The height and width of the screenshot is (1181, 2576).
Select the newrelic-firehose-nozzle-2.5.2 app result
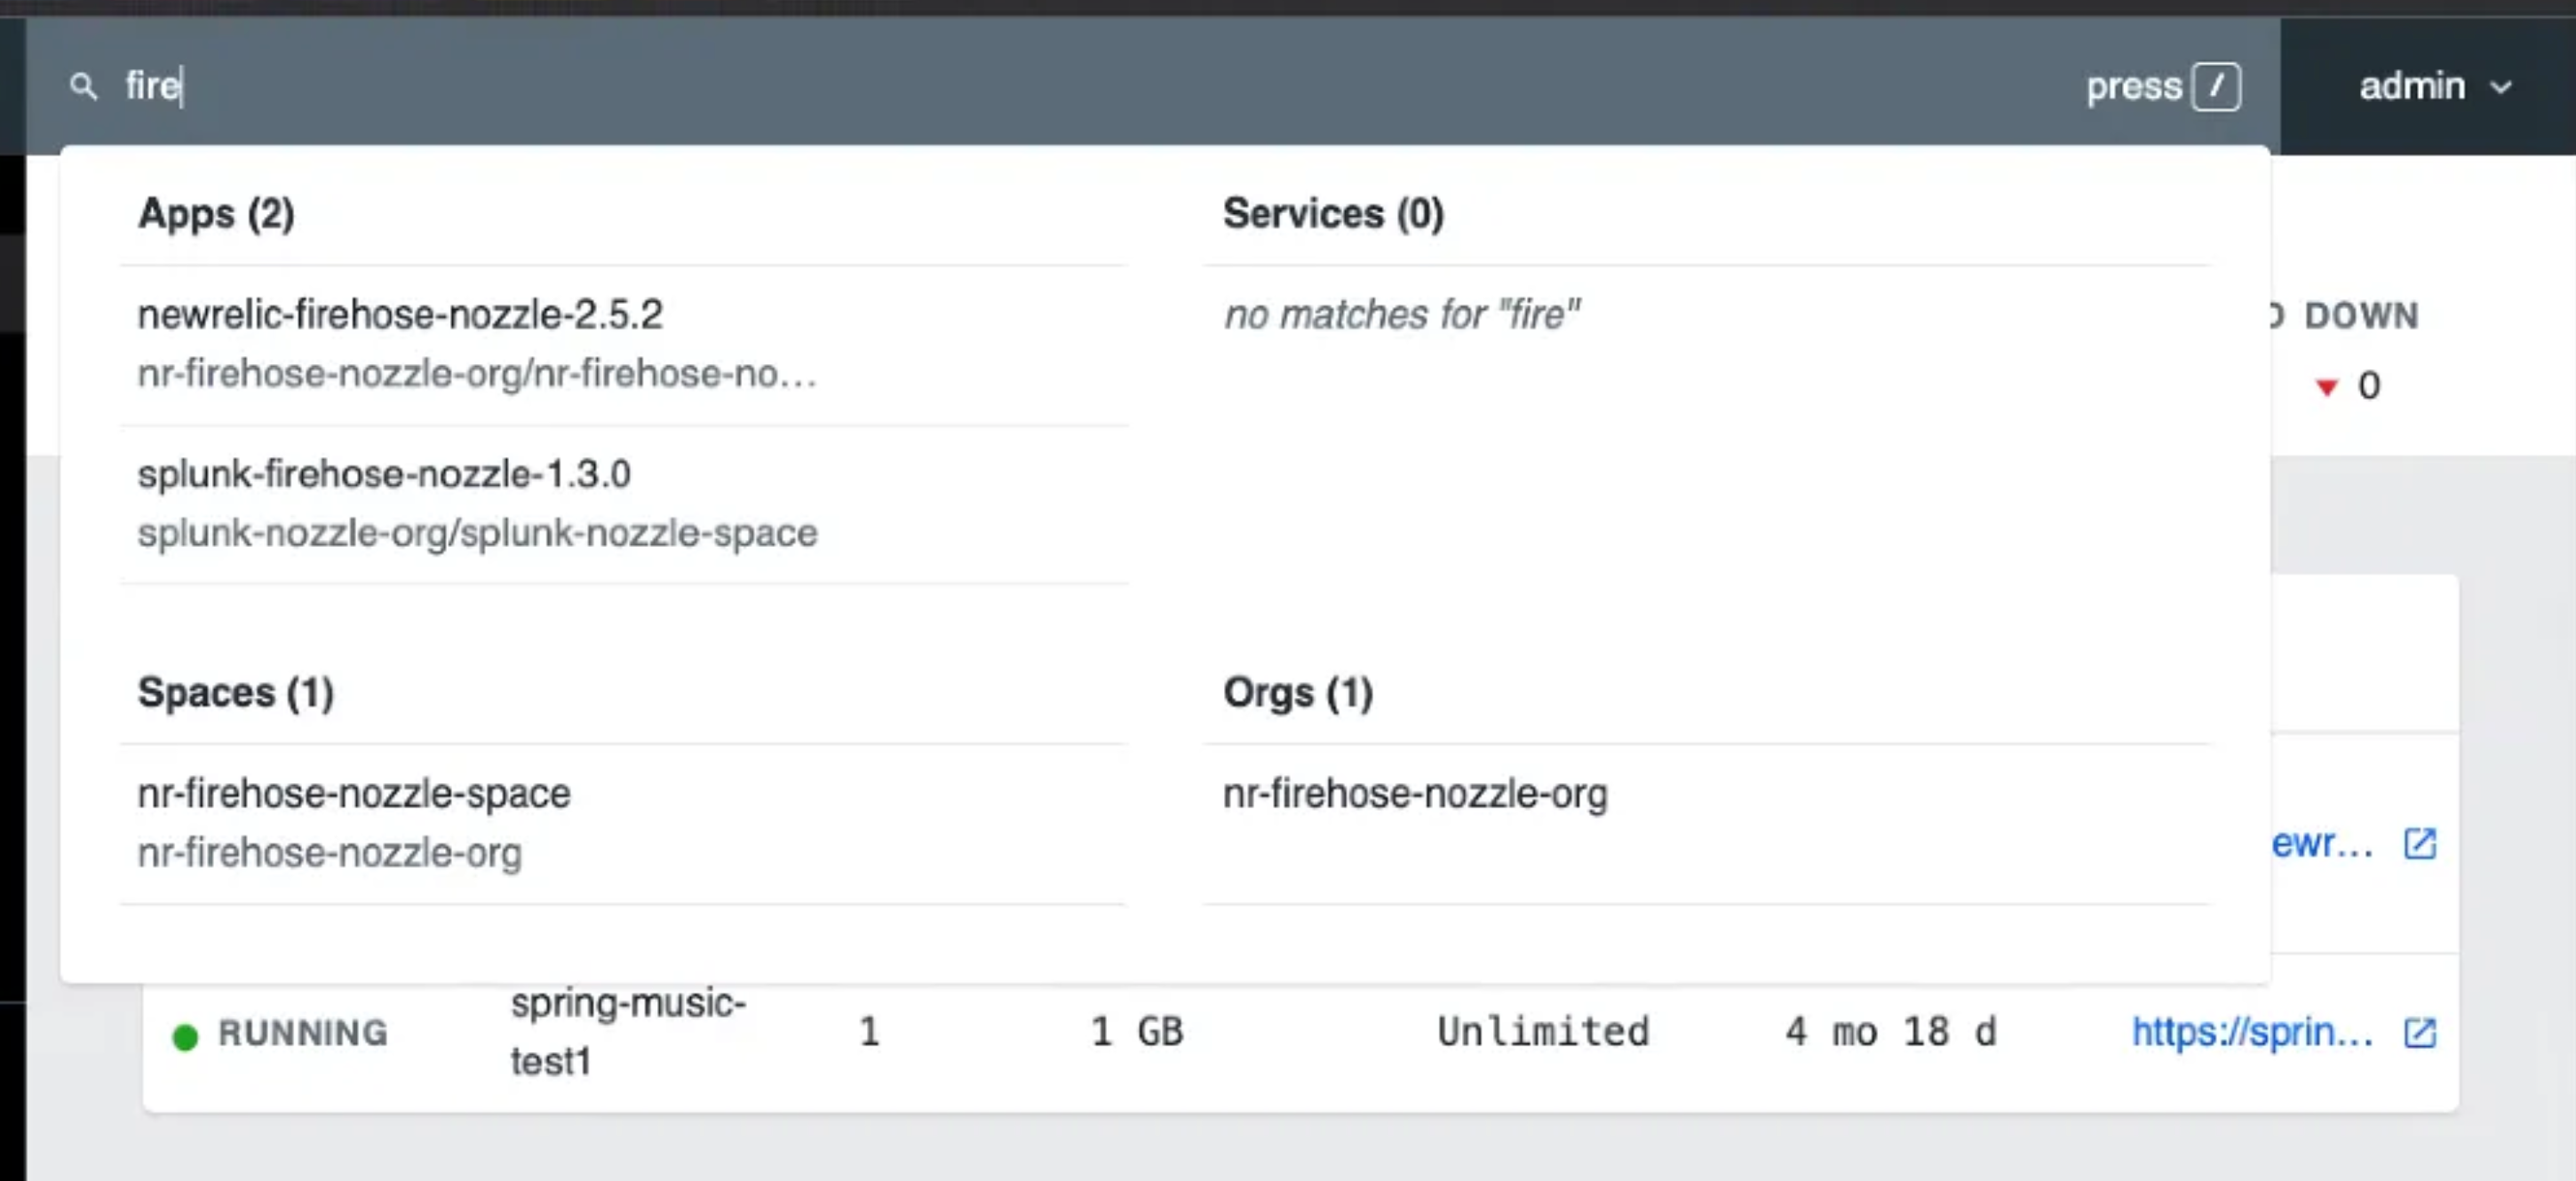tap(400, 315)
